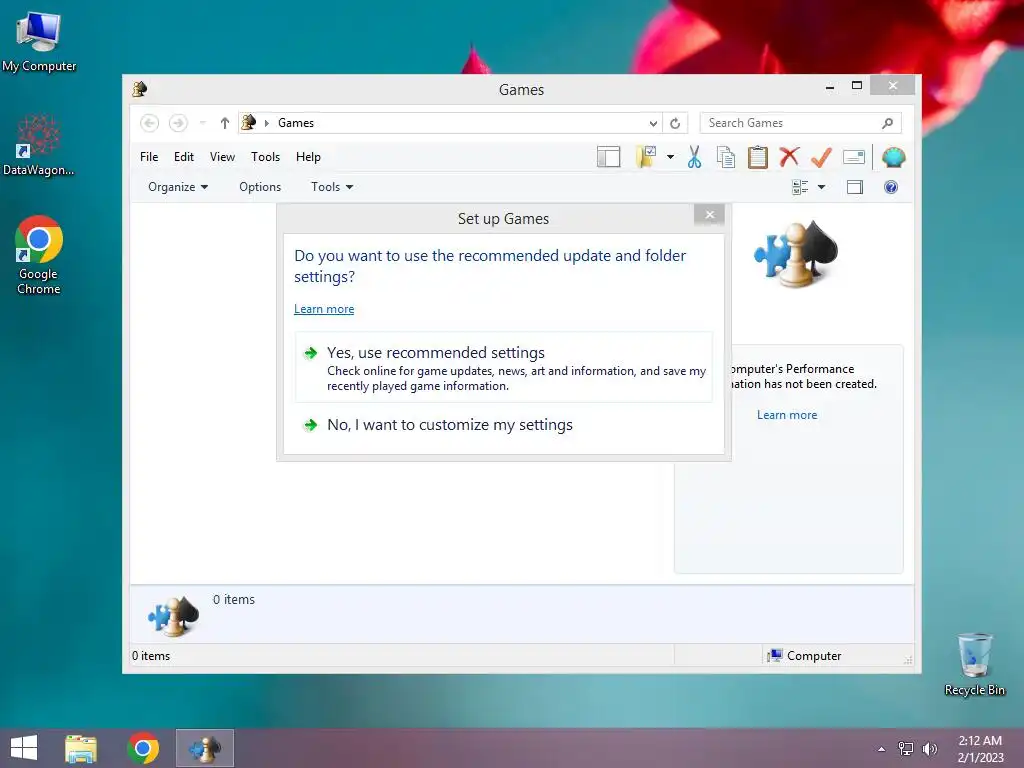1024x768 pixels.
Task: Click the Options command bar button
Action: [260, 187]
